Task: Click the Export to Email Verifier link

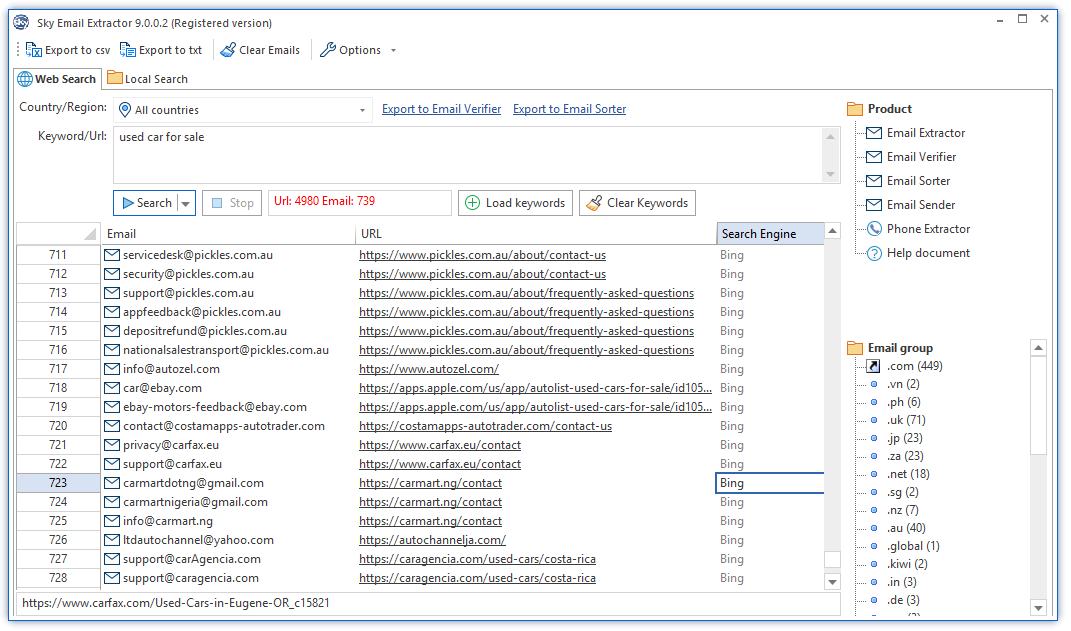Action: pos(441,109)
